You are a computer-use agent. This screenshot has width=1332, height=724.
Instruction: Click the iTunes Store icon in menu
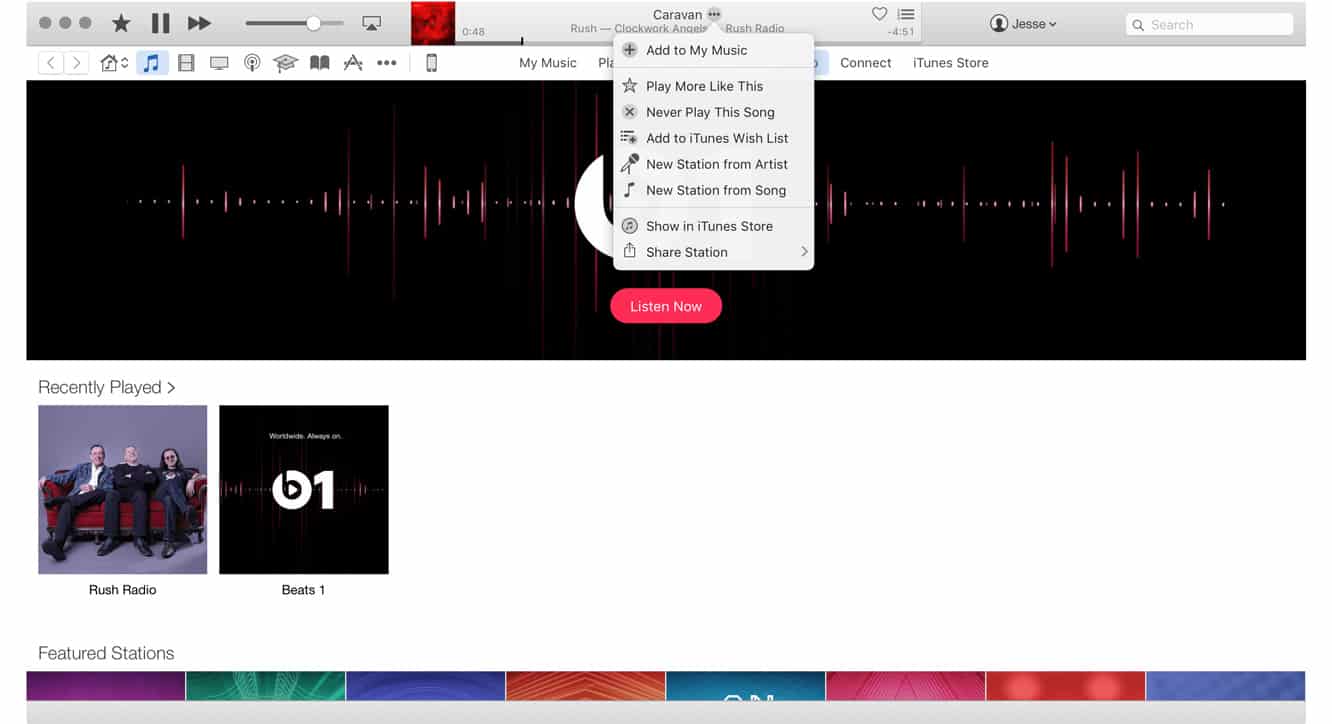coord(629,226)
